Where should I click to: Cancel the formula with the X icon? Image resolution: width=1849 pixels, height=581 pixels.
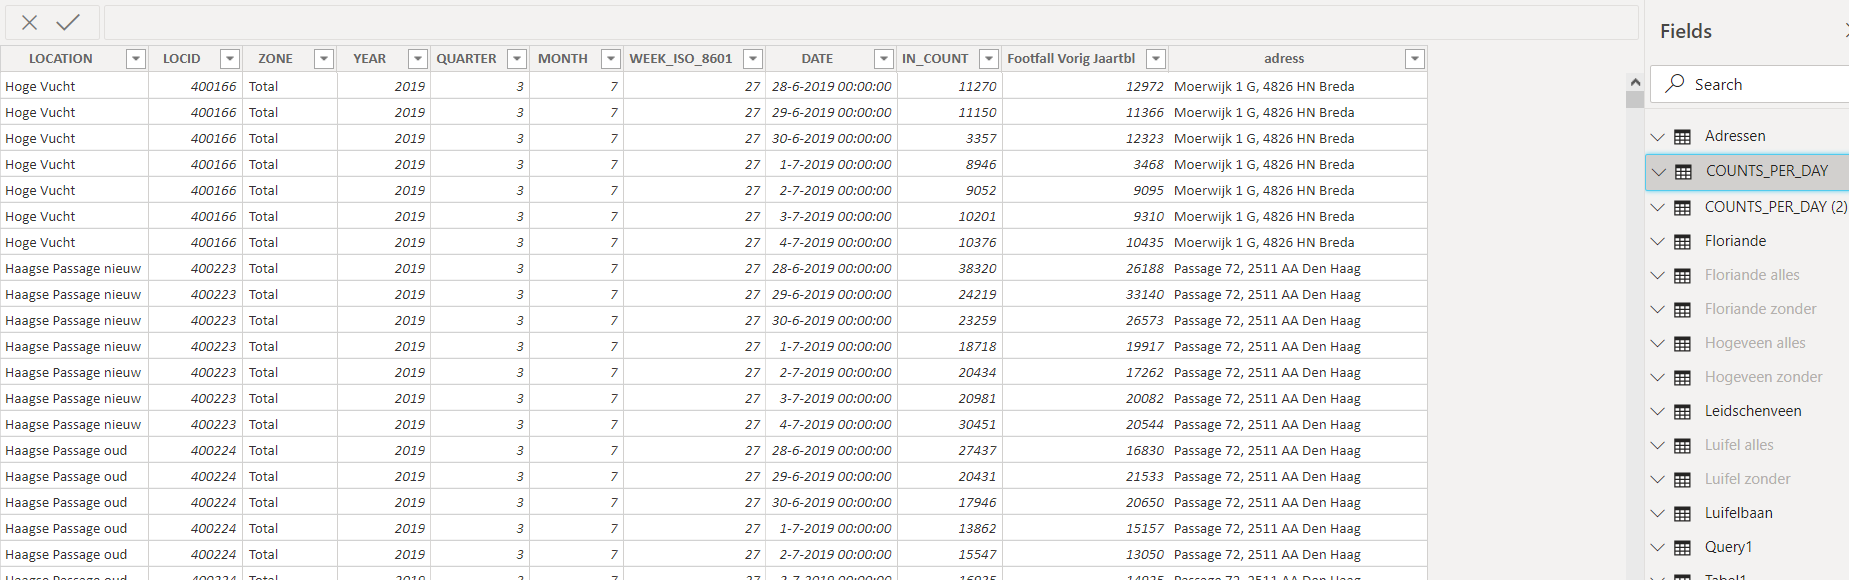click(30, 22)
